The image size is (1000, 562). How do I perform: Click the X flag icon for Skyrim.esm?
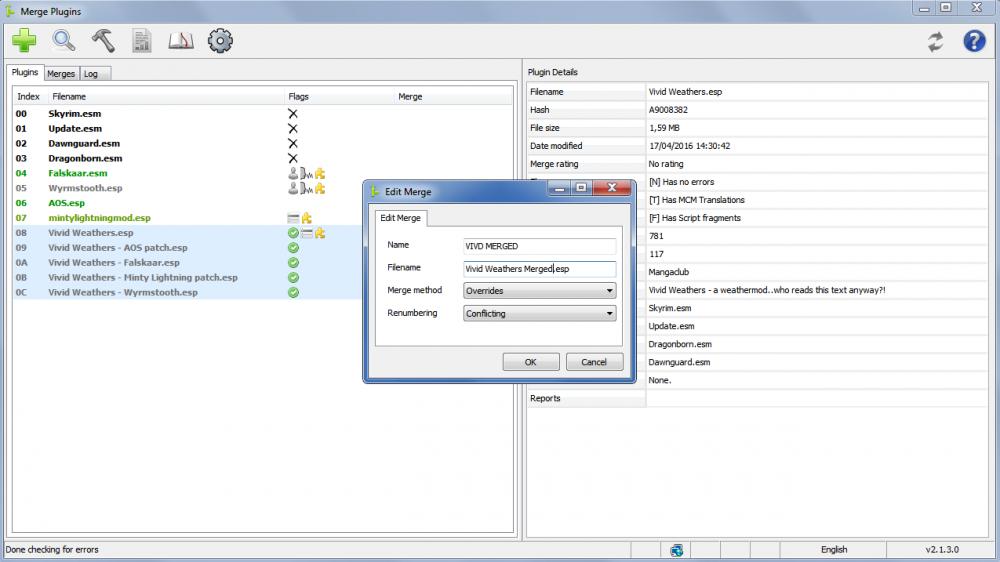point(293,114)
